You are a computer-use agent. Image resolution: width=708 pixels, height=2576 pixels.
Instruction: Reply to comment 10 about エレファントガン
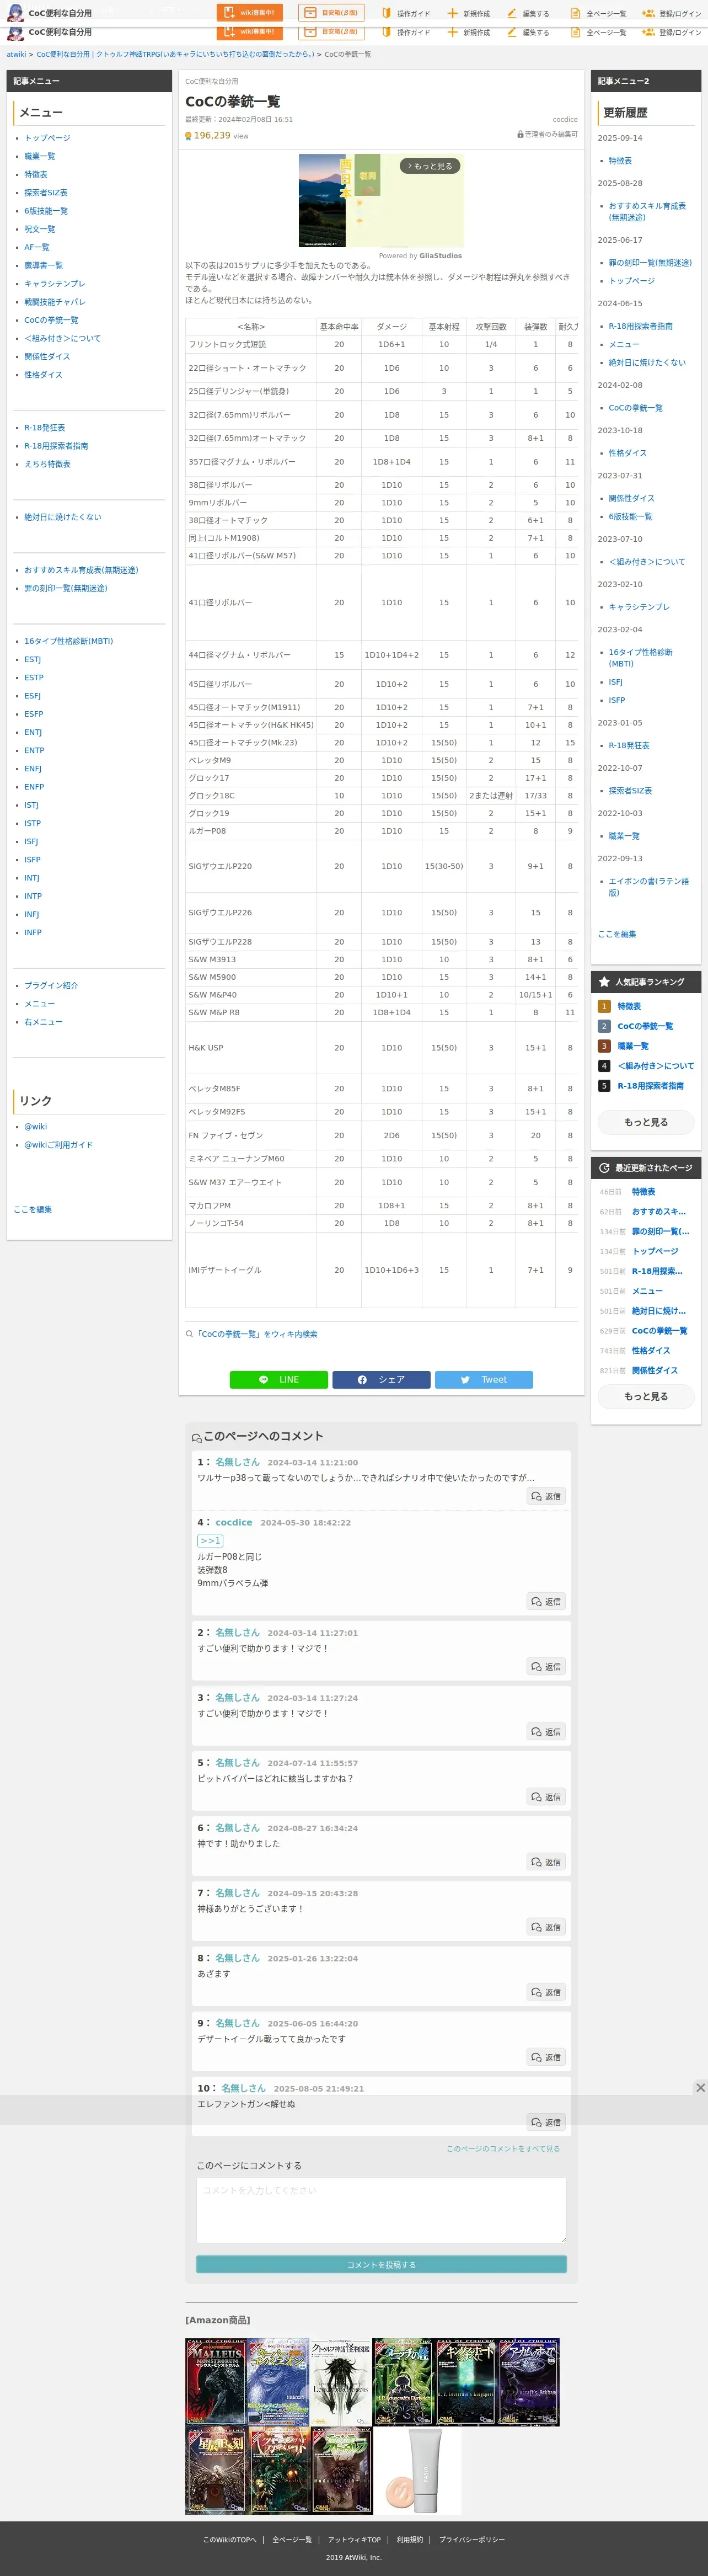pos(546,2122)
